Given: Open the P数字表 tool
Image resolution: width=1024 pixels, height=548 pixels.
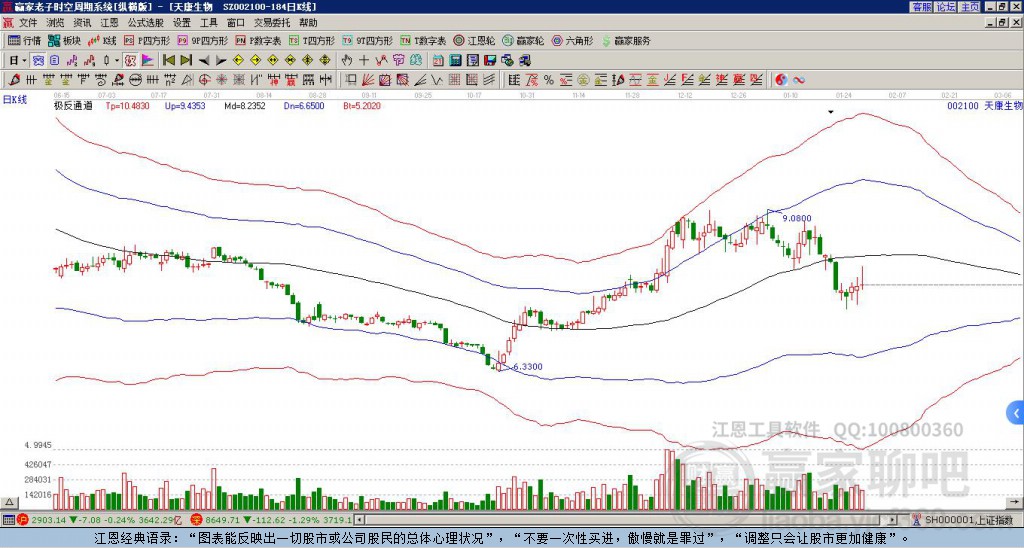Looking at the screenshot, I should click(x=258, y=40).
